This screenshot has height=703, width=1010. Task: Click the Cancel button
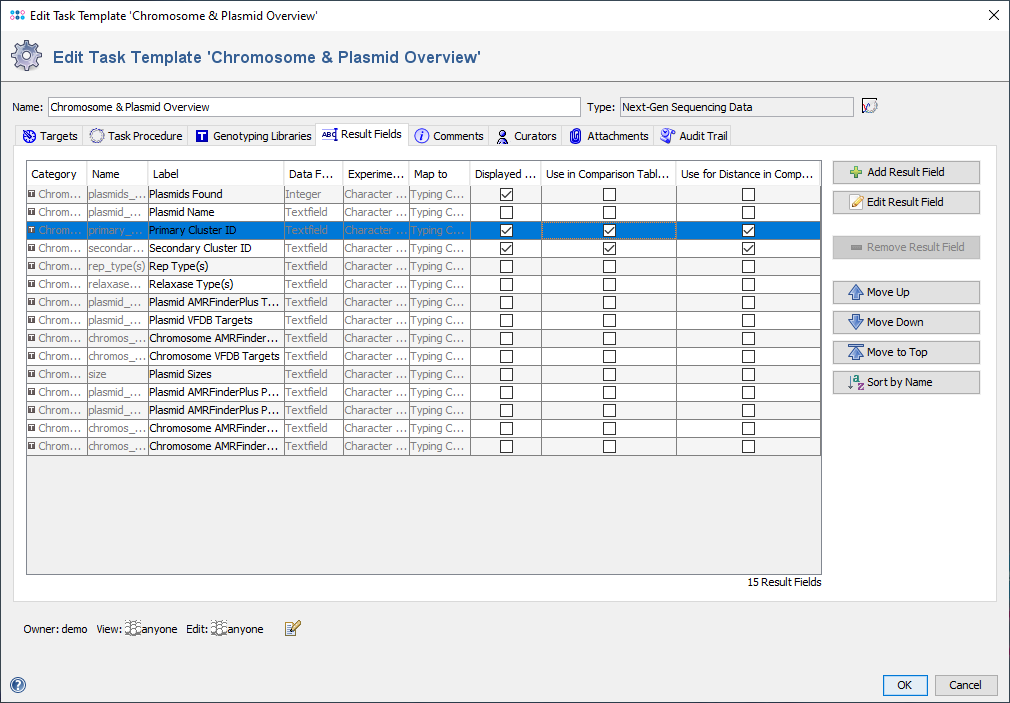[965, 686]
